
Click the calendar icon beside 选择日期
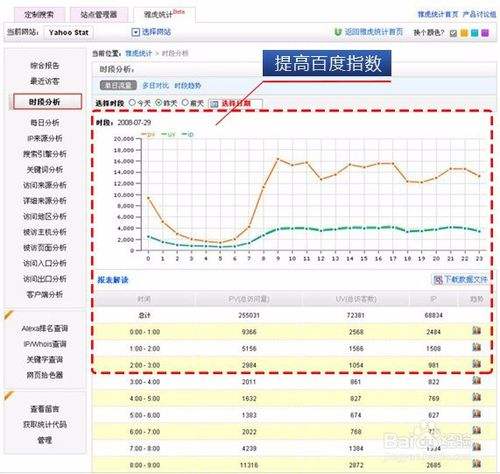pyautogui.click(x=214, y=104)
